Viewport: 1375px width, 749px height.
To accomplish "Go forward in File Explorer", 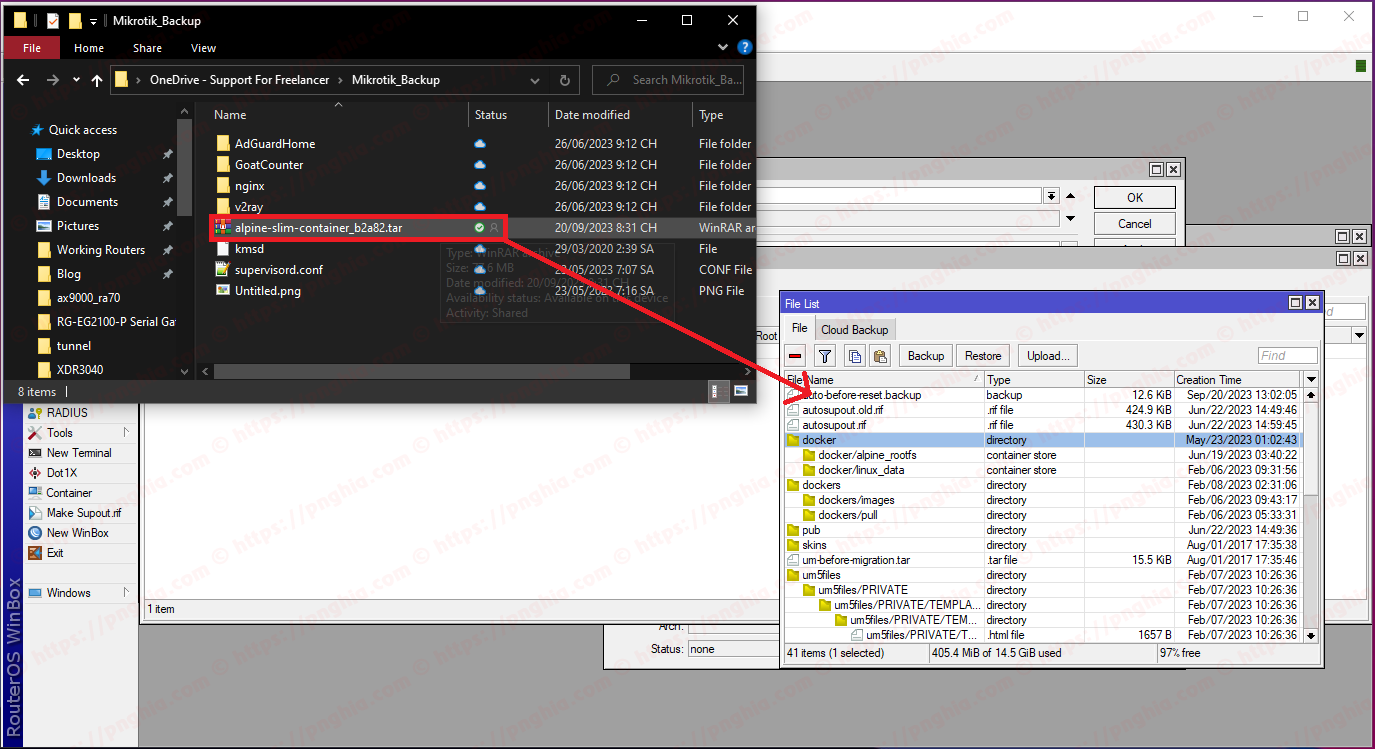I will pyautogui.click(x=53, y=80).
